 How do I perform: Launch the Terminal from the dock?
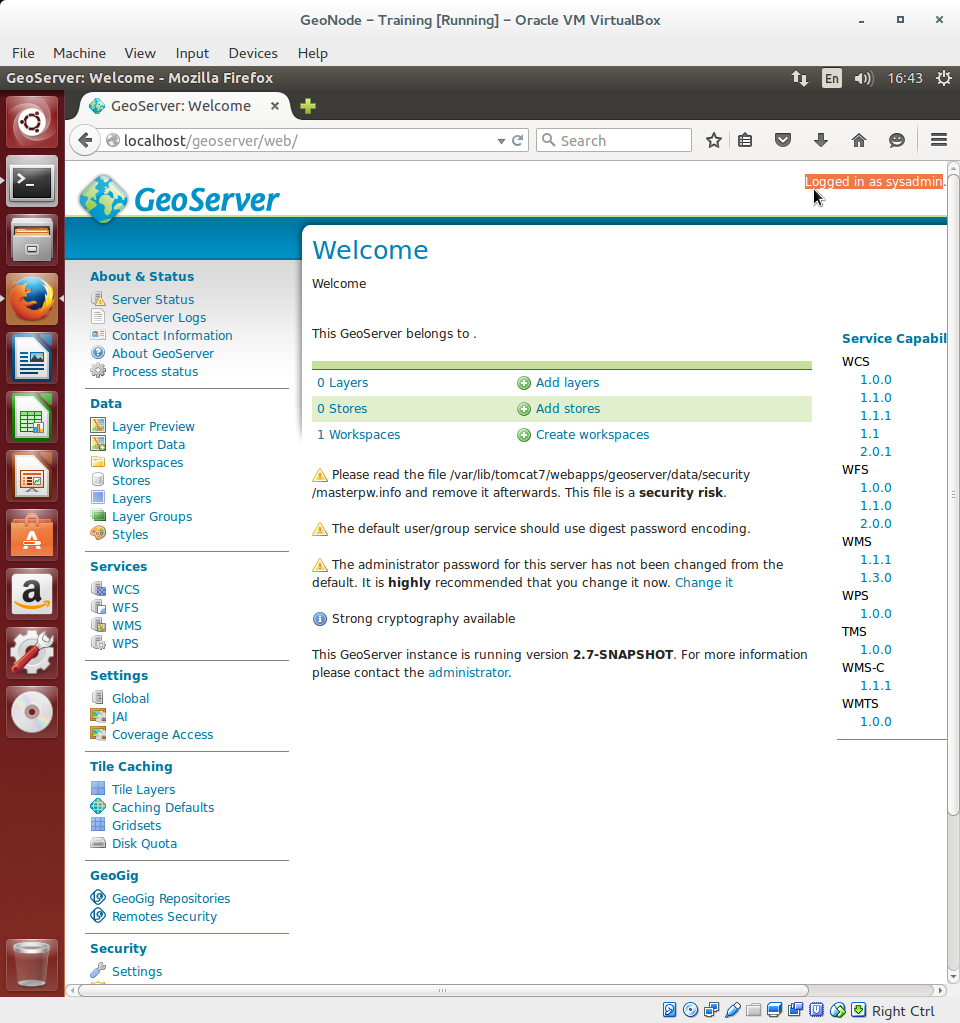31,181
